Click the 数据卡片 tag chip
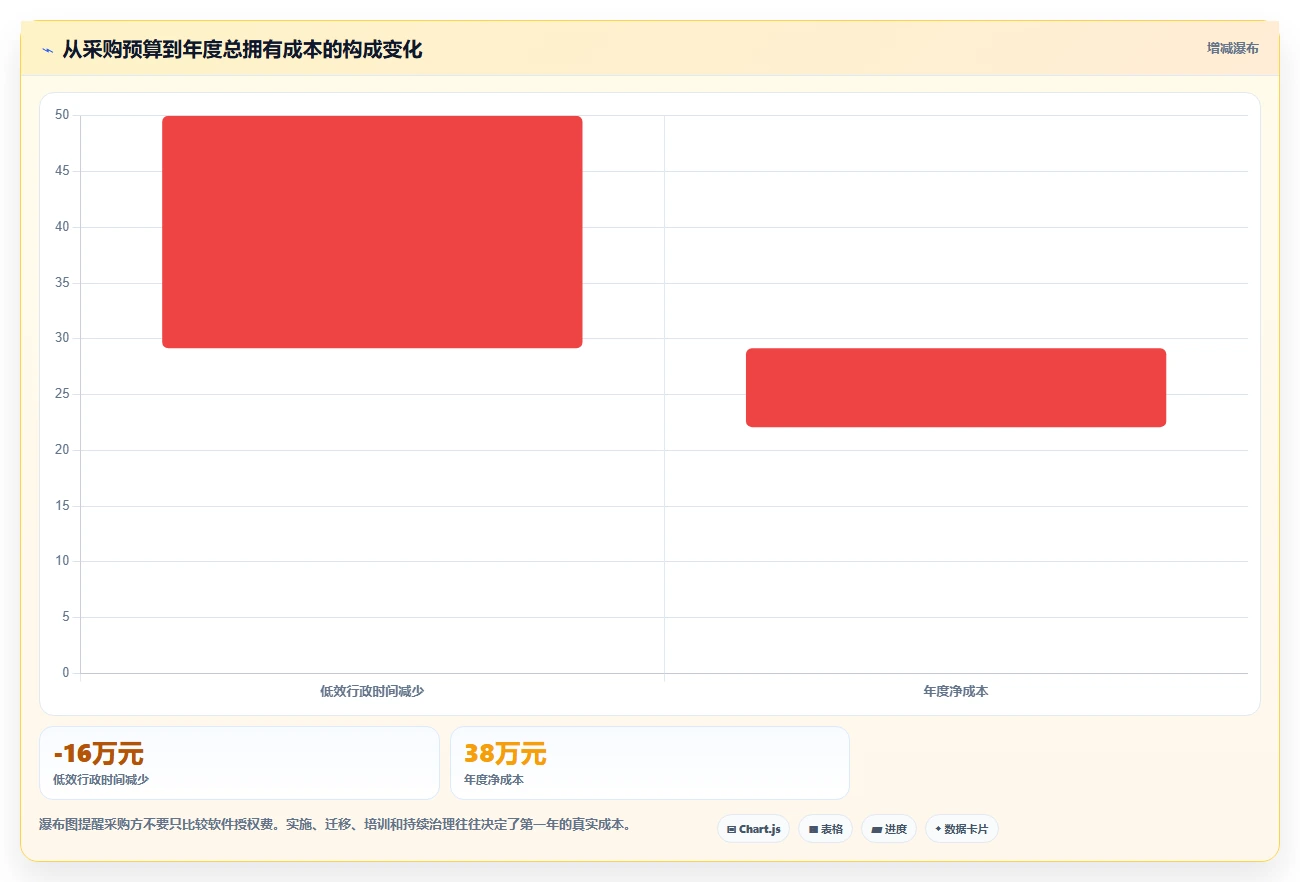Viewport: 1300px width, 882px height. [x=962, y=829]
